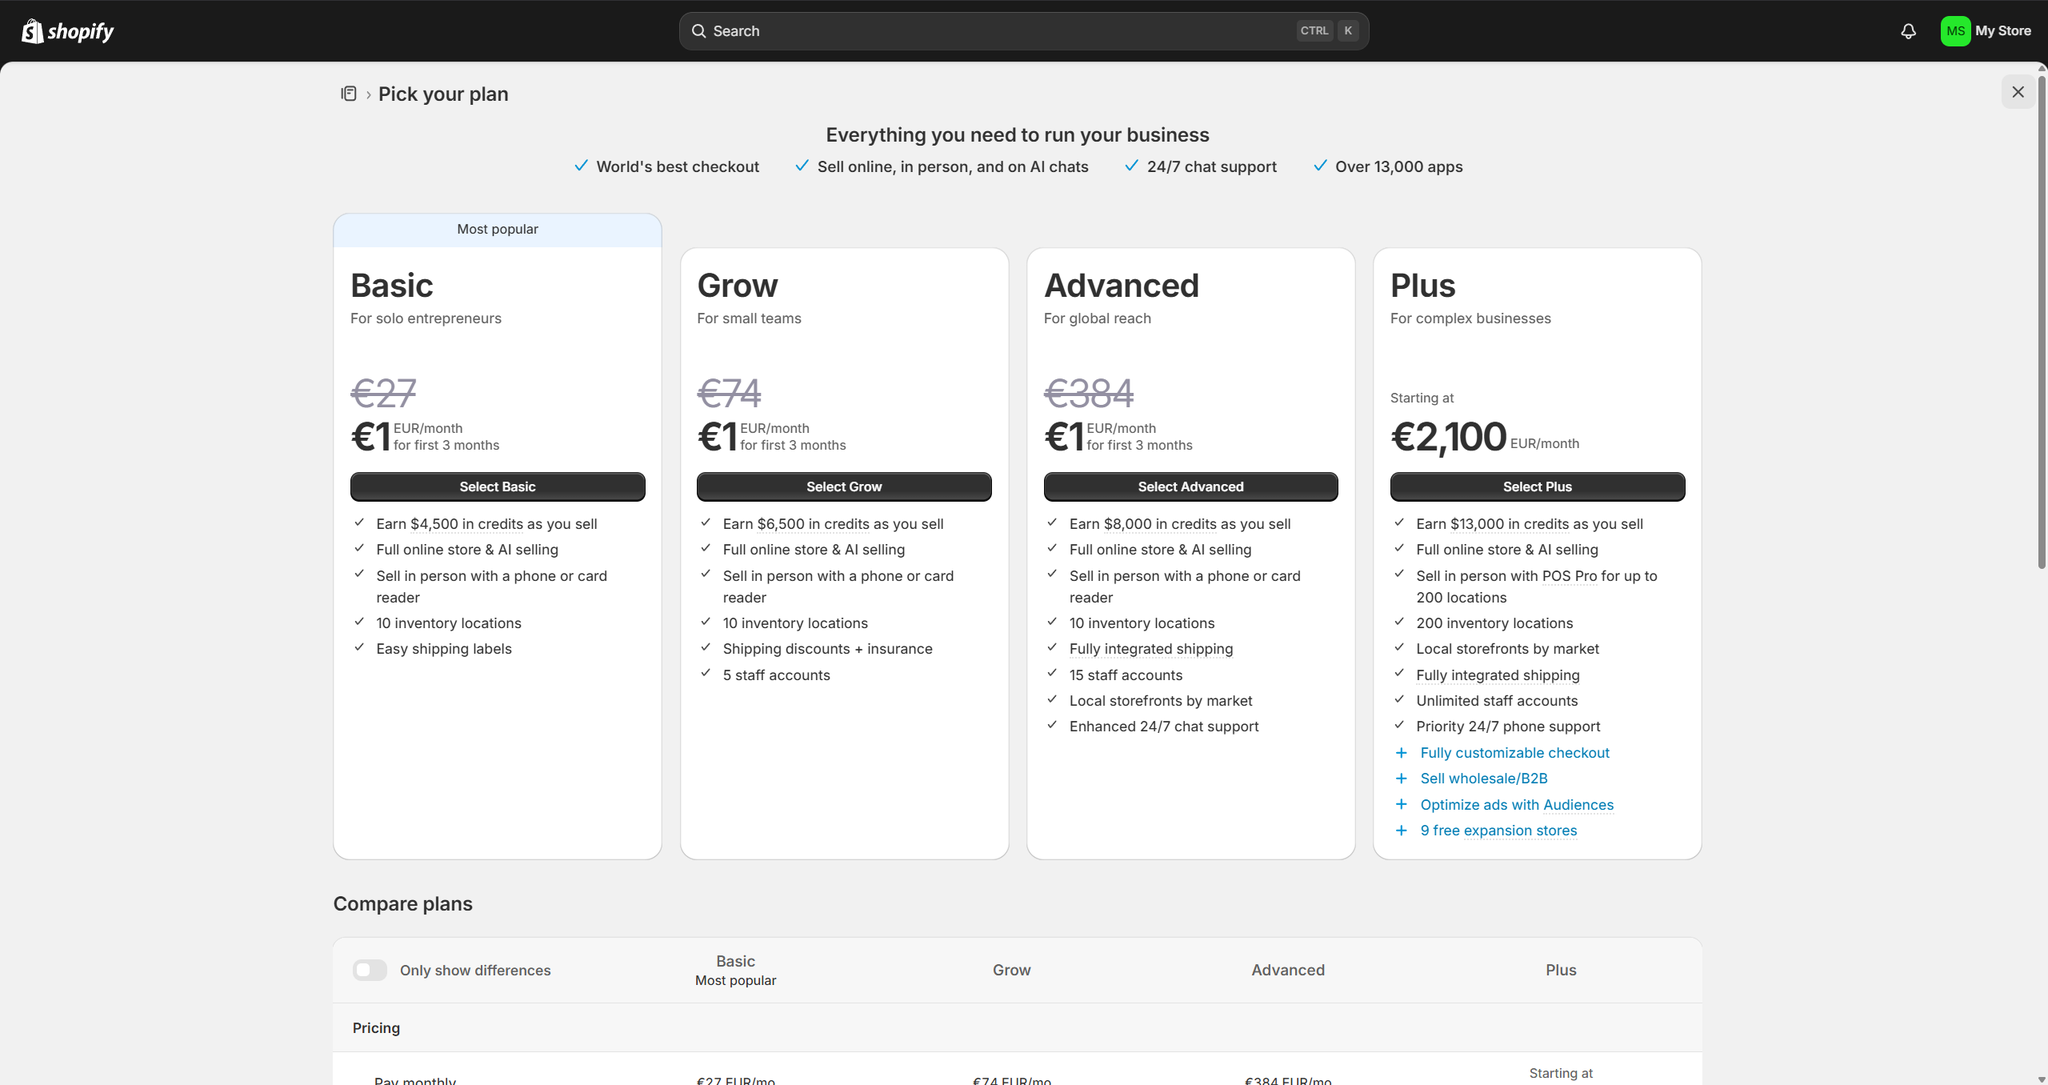Screen dimensions: 2048x1085
Task: Open Fully customizable checkout link
Action: pos(1515,753)
